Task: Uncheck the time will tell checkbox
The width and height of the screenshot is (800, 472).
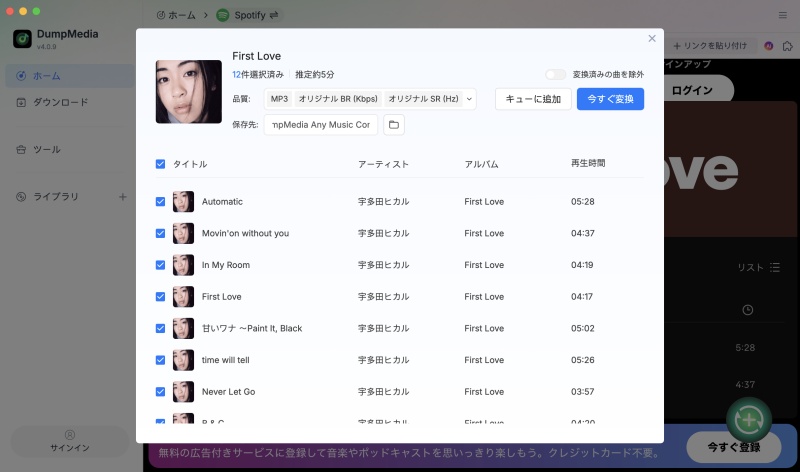Action: 160,360
